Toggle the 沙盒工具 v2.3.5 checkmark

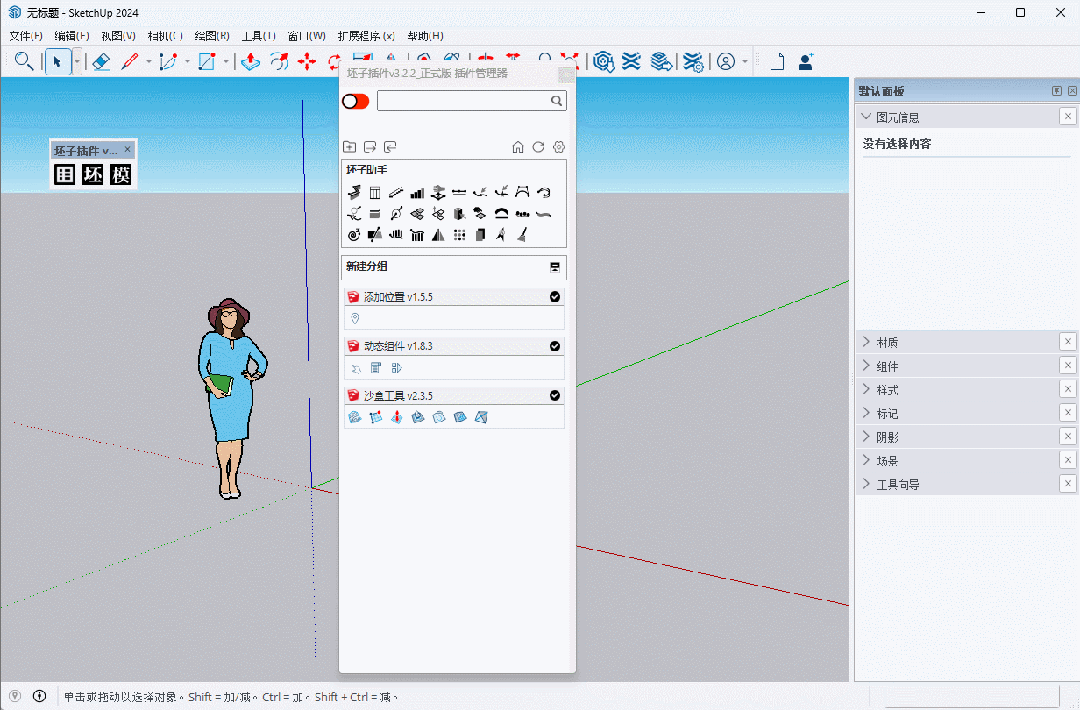[x=554, y=395]
